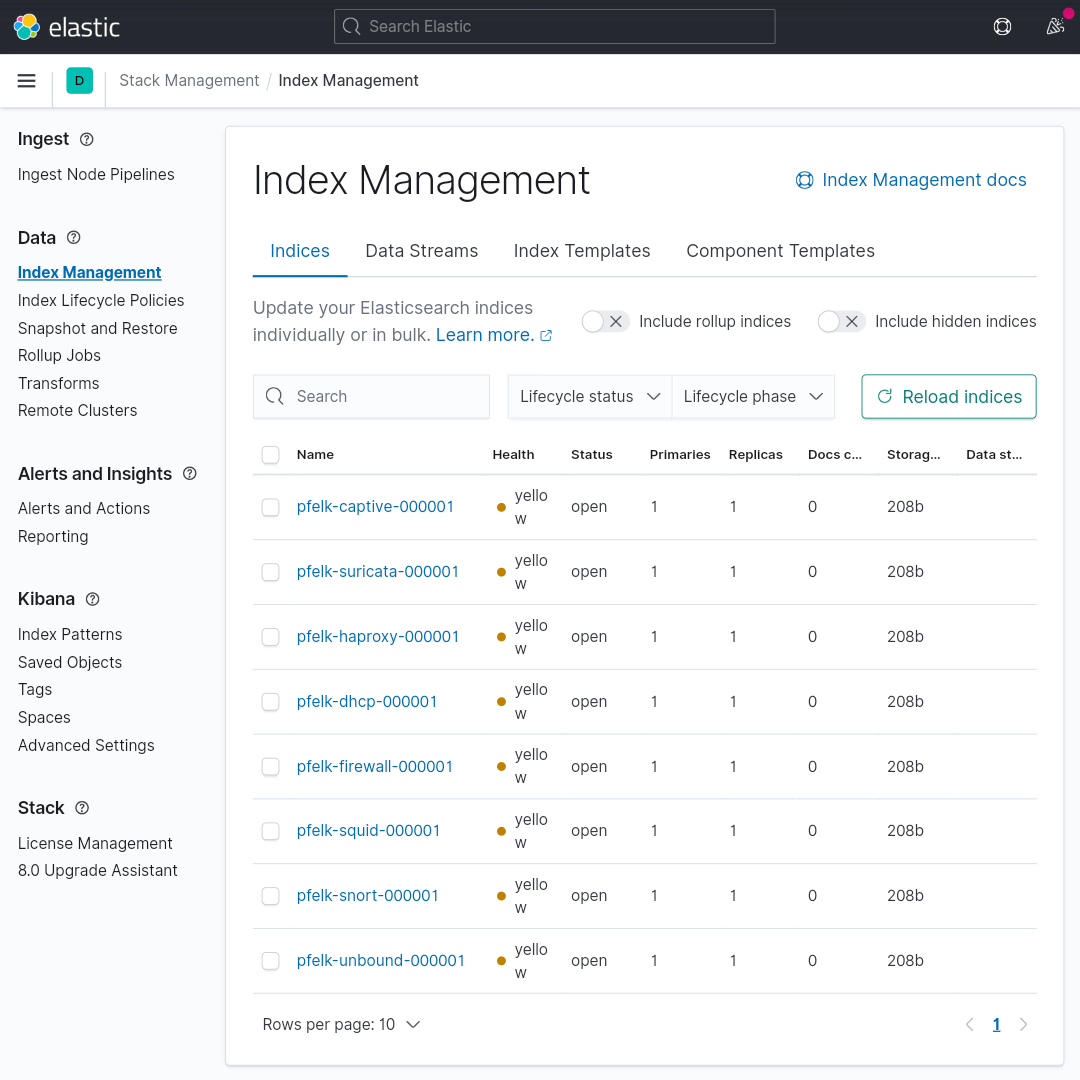Open Ingest Node Pipelines in sidebar
The image size is (1080, 1080).
click(x=96, y=174)
